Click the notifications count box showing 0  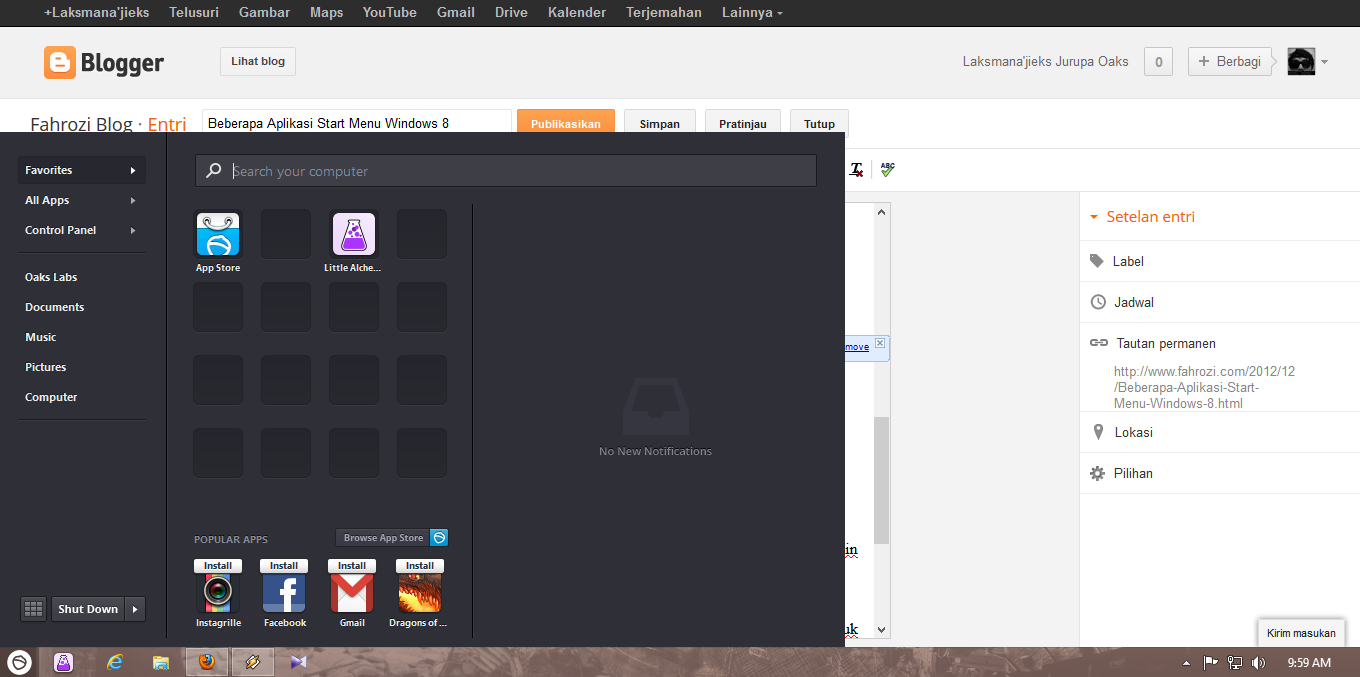click(1158, 61)
